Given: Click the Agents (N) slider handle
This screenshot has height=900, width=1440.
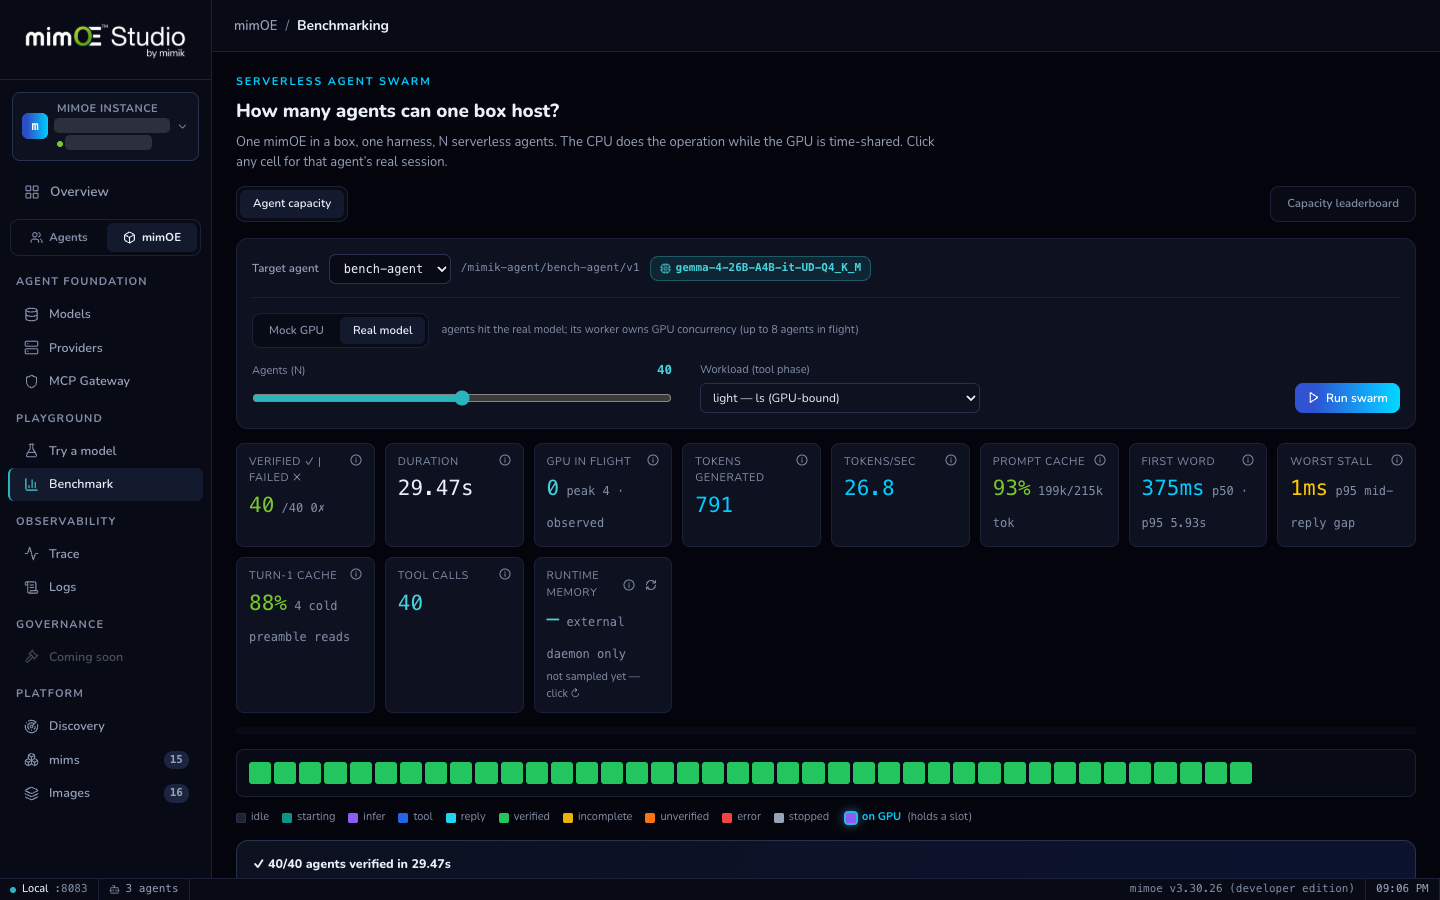Looking at the screenshot, I should [462, 398].
